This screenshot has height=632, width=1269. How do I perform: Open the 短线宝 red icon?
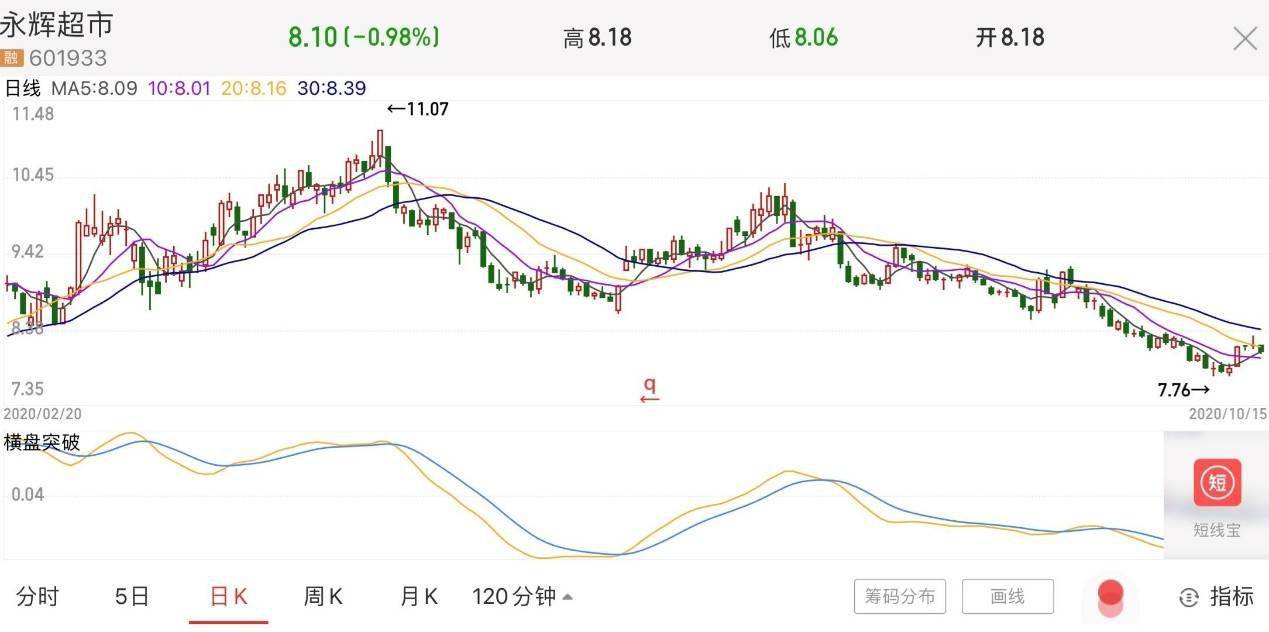click(1217, 483)
